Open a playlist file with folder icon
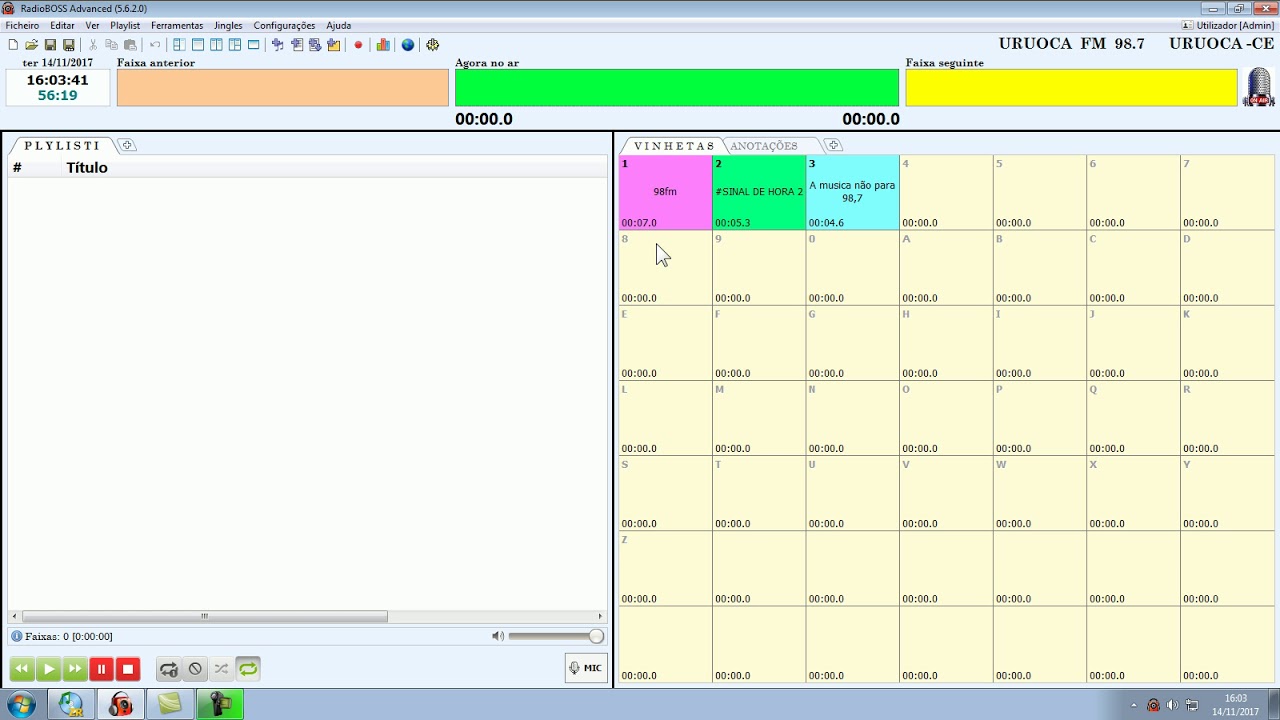 click(x=32, y=45)
